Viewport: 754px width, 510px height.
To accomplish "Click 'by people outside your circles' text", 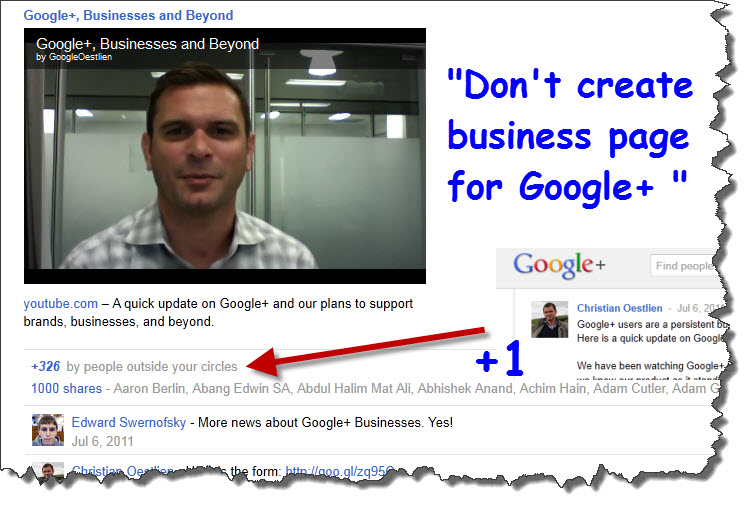I will pyautogui.click(x=152, y=367).
